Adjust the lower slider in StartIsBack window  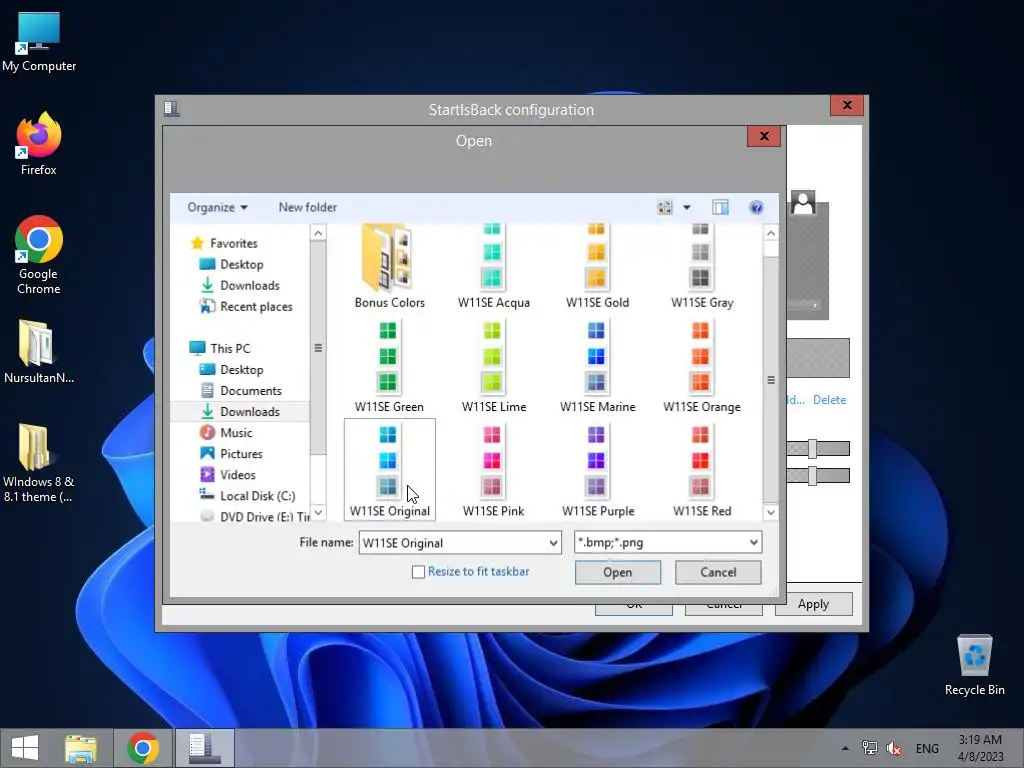[812, 475]
